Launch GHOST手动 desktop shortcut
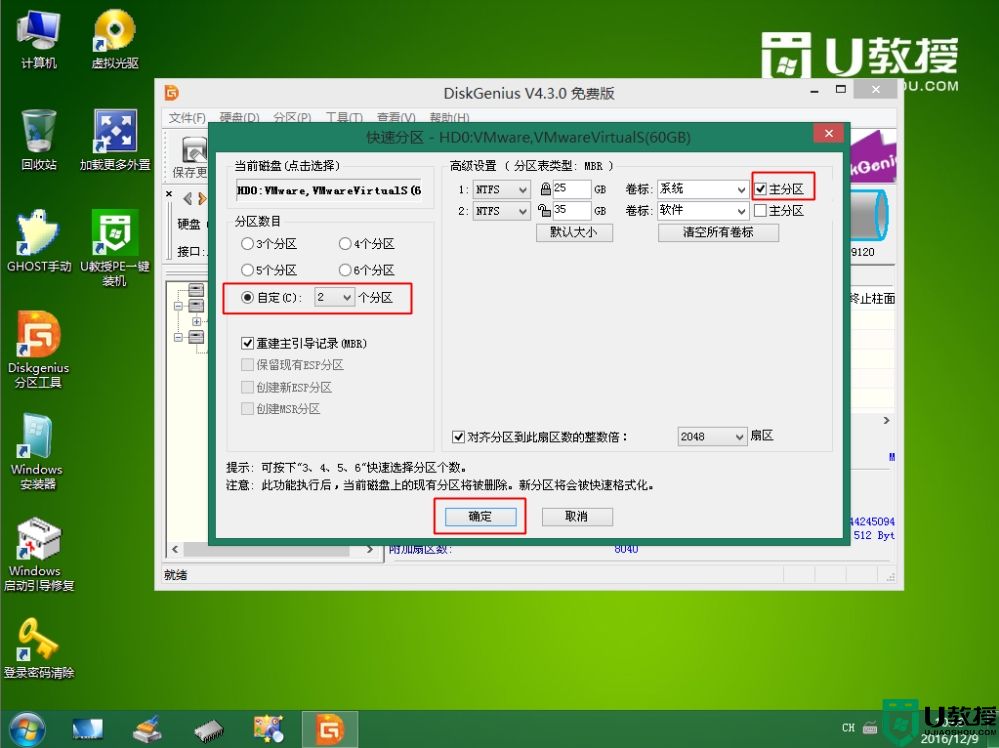This screenshot has height=748, width=999. [38, 242]
